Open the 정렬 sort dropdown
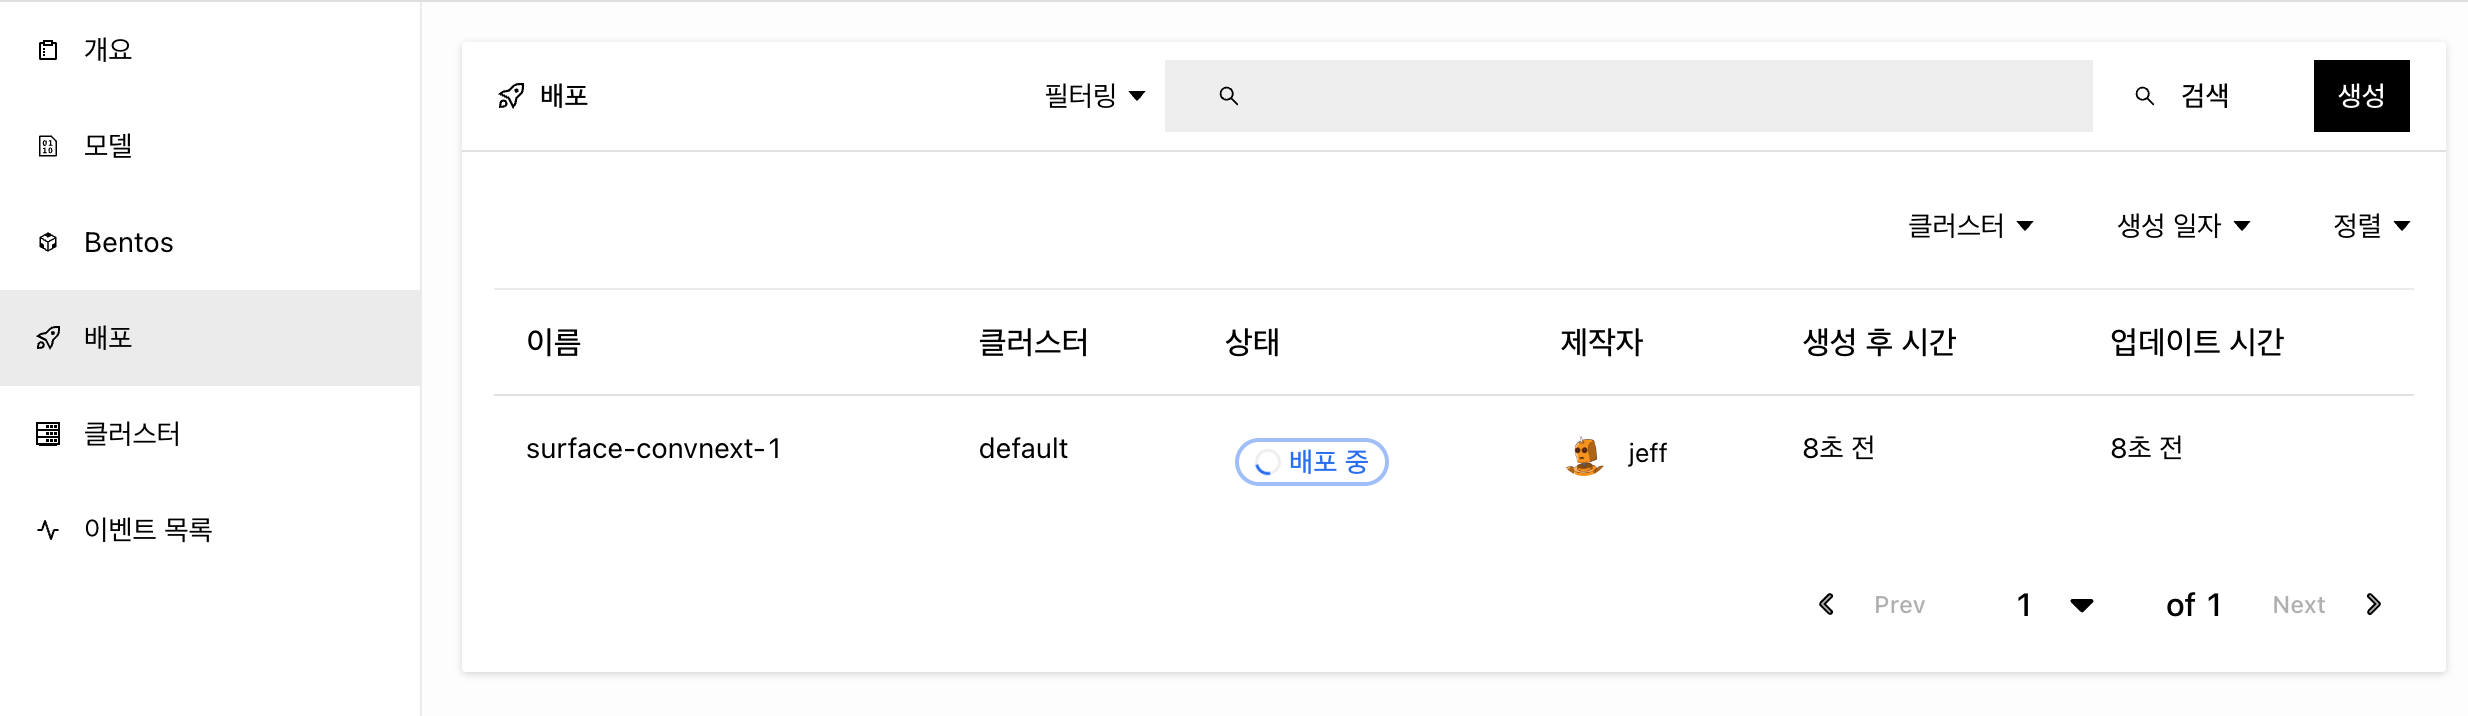2468x716 pixels. tap(2371, 226)
